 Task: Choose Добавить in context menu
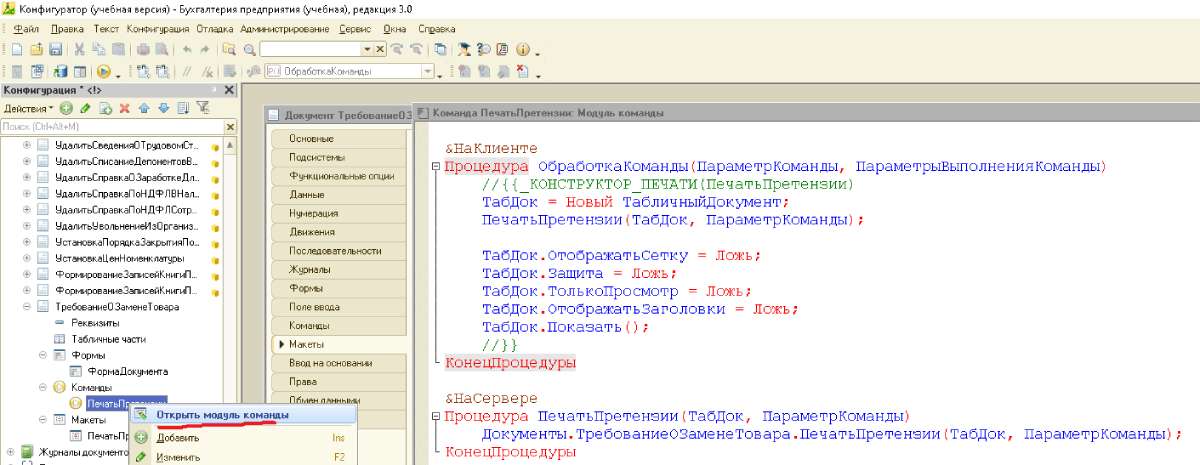(x=244, y=437)
